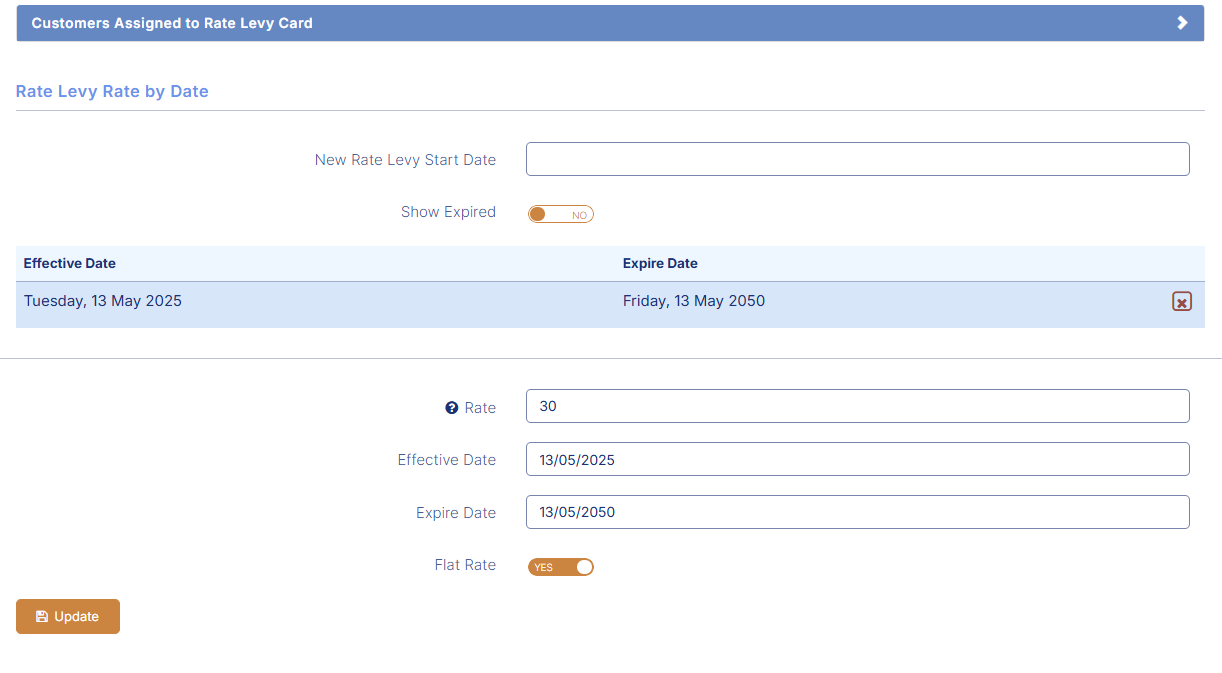Click the Rate Levy Rate by Date heading
The height and width of the screenshot is (673, 1222).
112,91
